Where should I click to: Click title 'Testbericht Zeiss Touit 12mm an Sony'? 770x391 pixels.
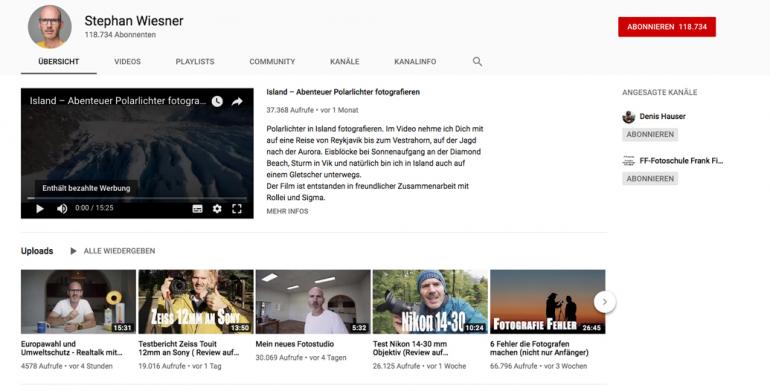pyautogui.click(x=189, y=348)
